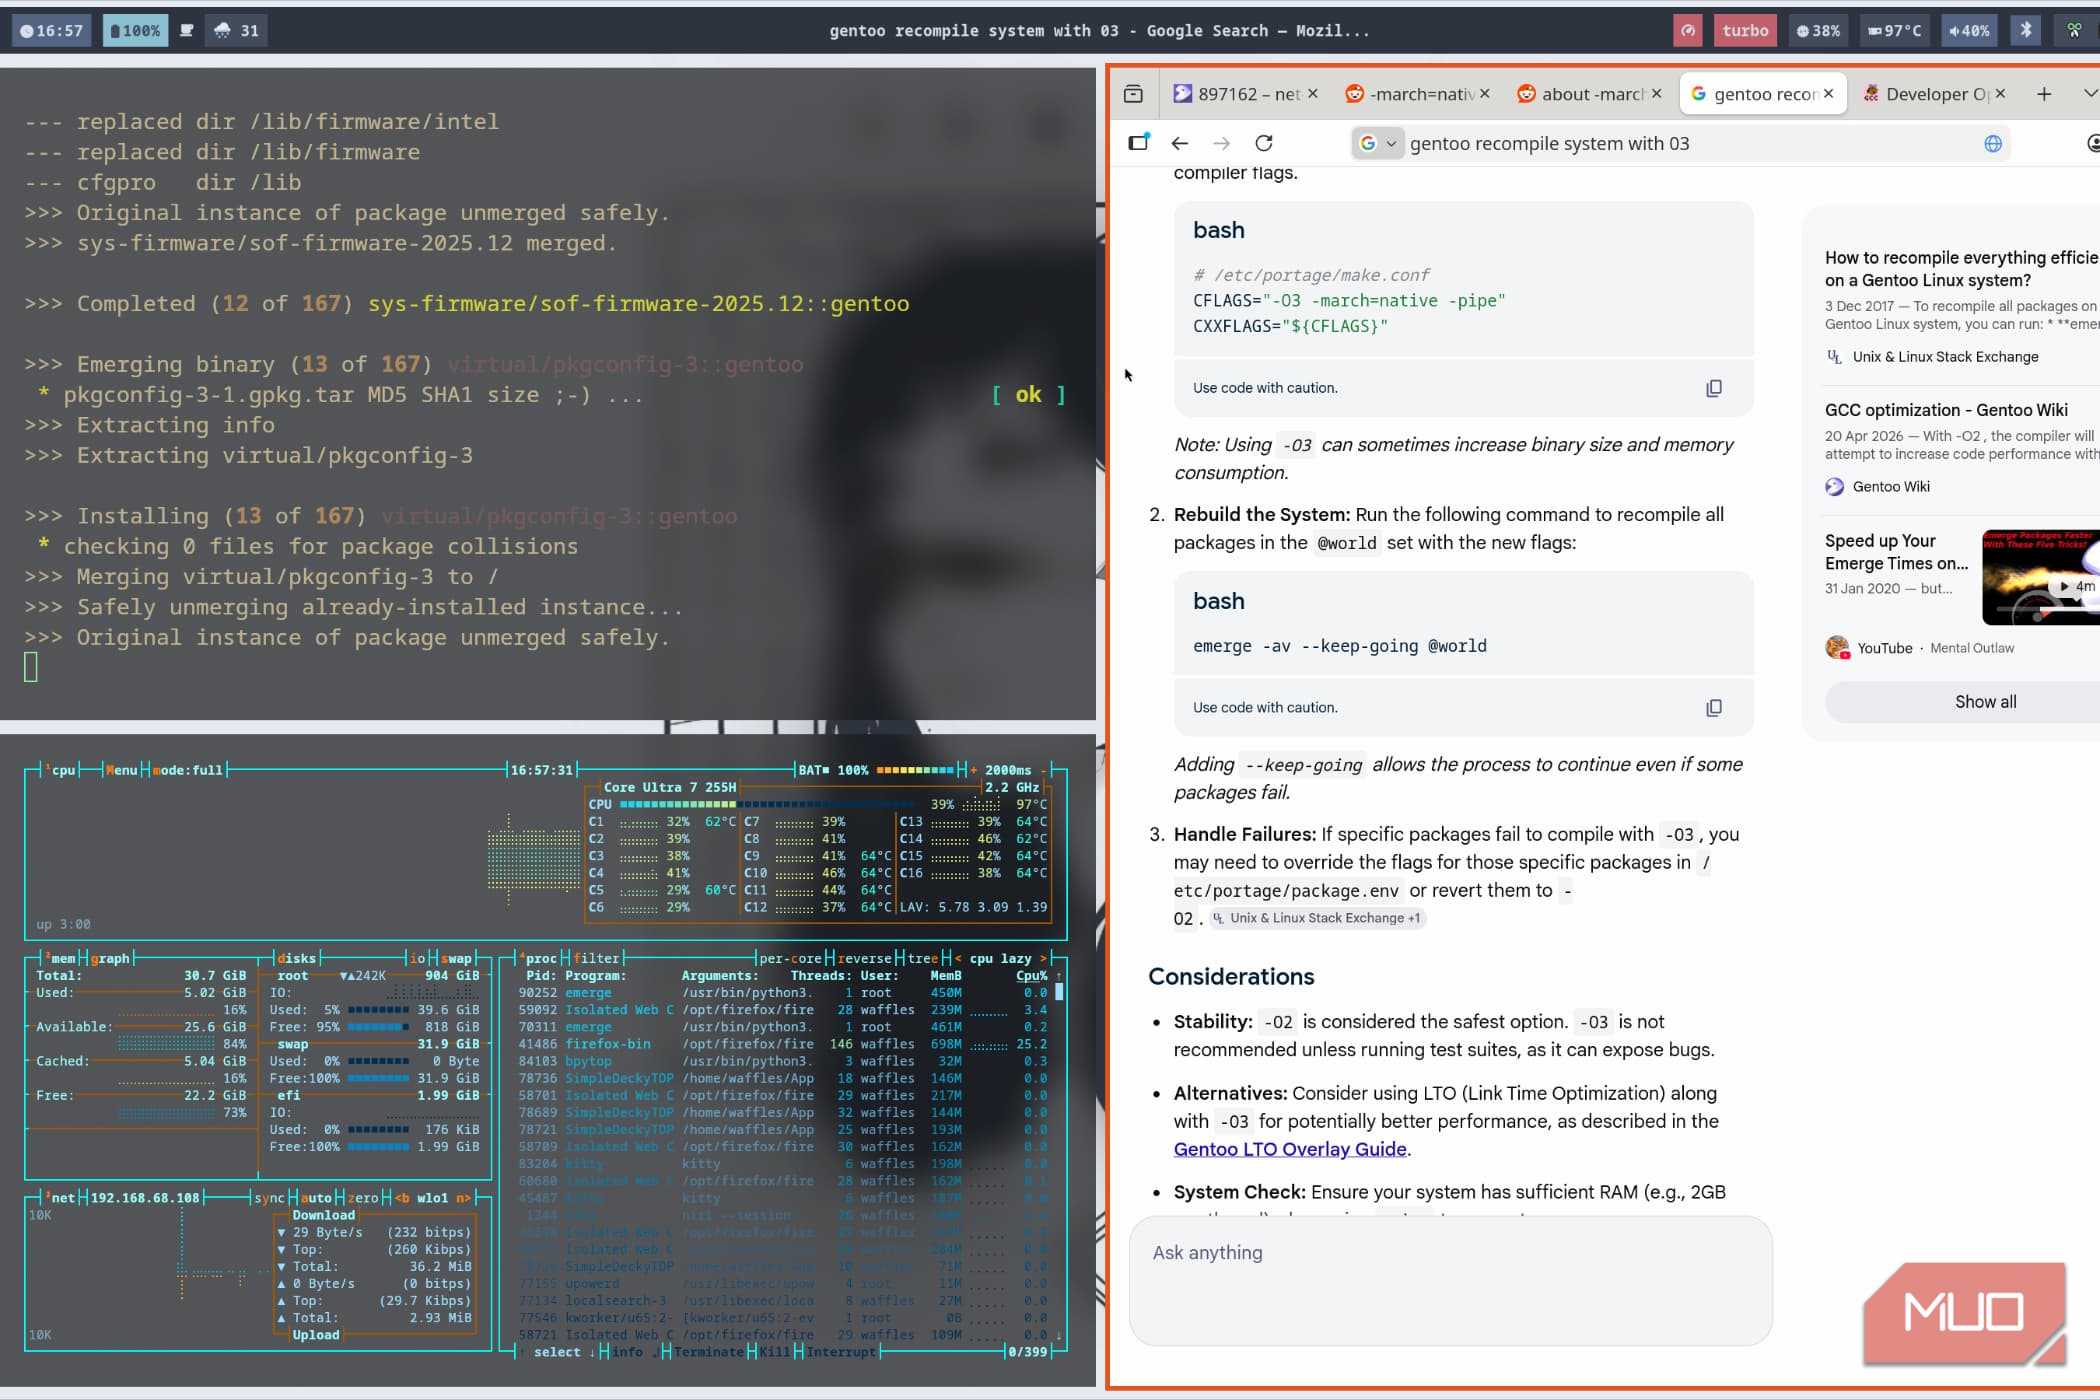This screenshot has width=2100, height=1400.
Task: Open a new tab with plus icon
Action: (x=2044, y=94)
